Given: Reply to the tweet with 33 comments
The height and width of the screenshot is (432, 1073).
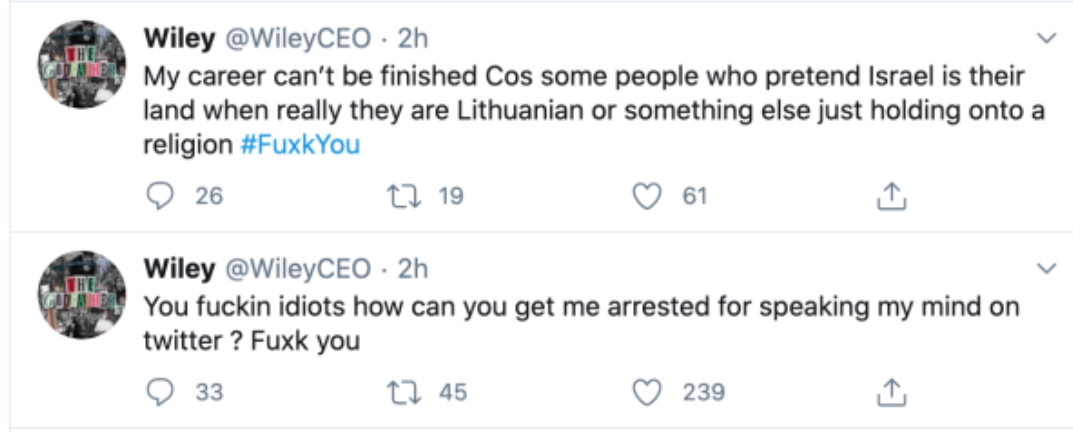Looking at the screenshot, I should [160, 393].
